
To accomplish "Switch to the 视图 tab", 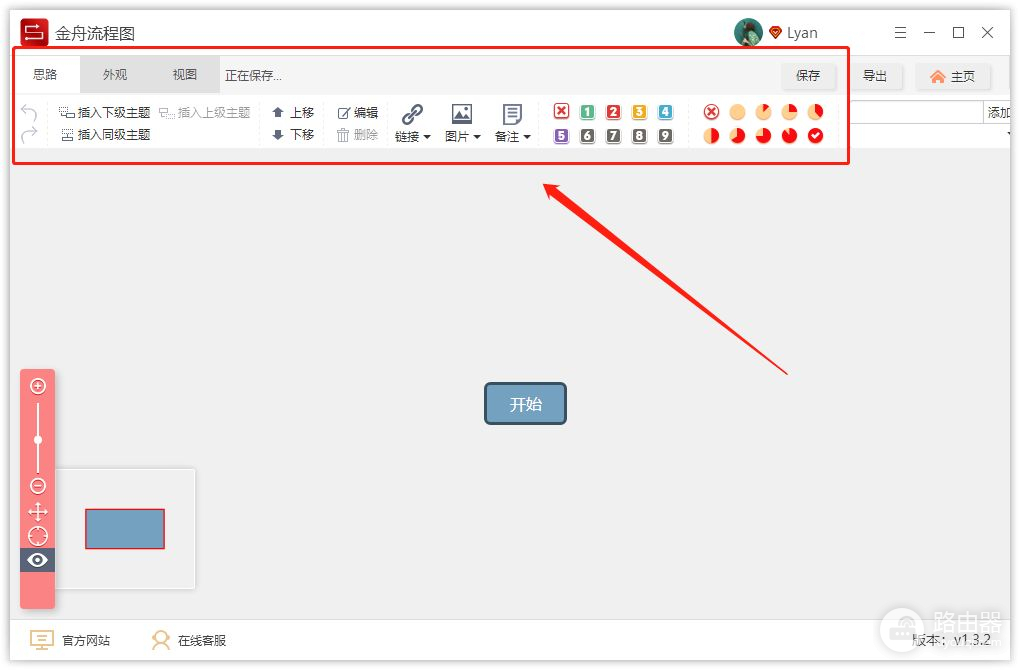I will coord(185,75).
